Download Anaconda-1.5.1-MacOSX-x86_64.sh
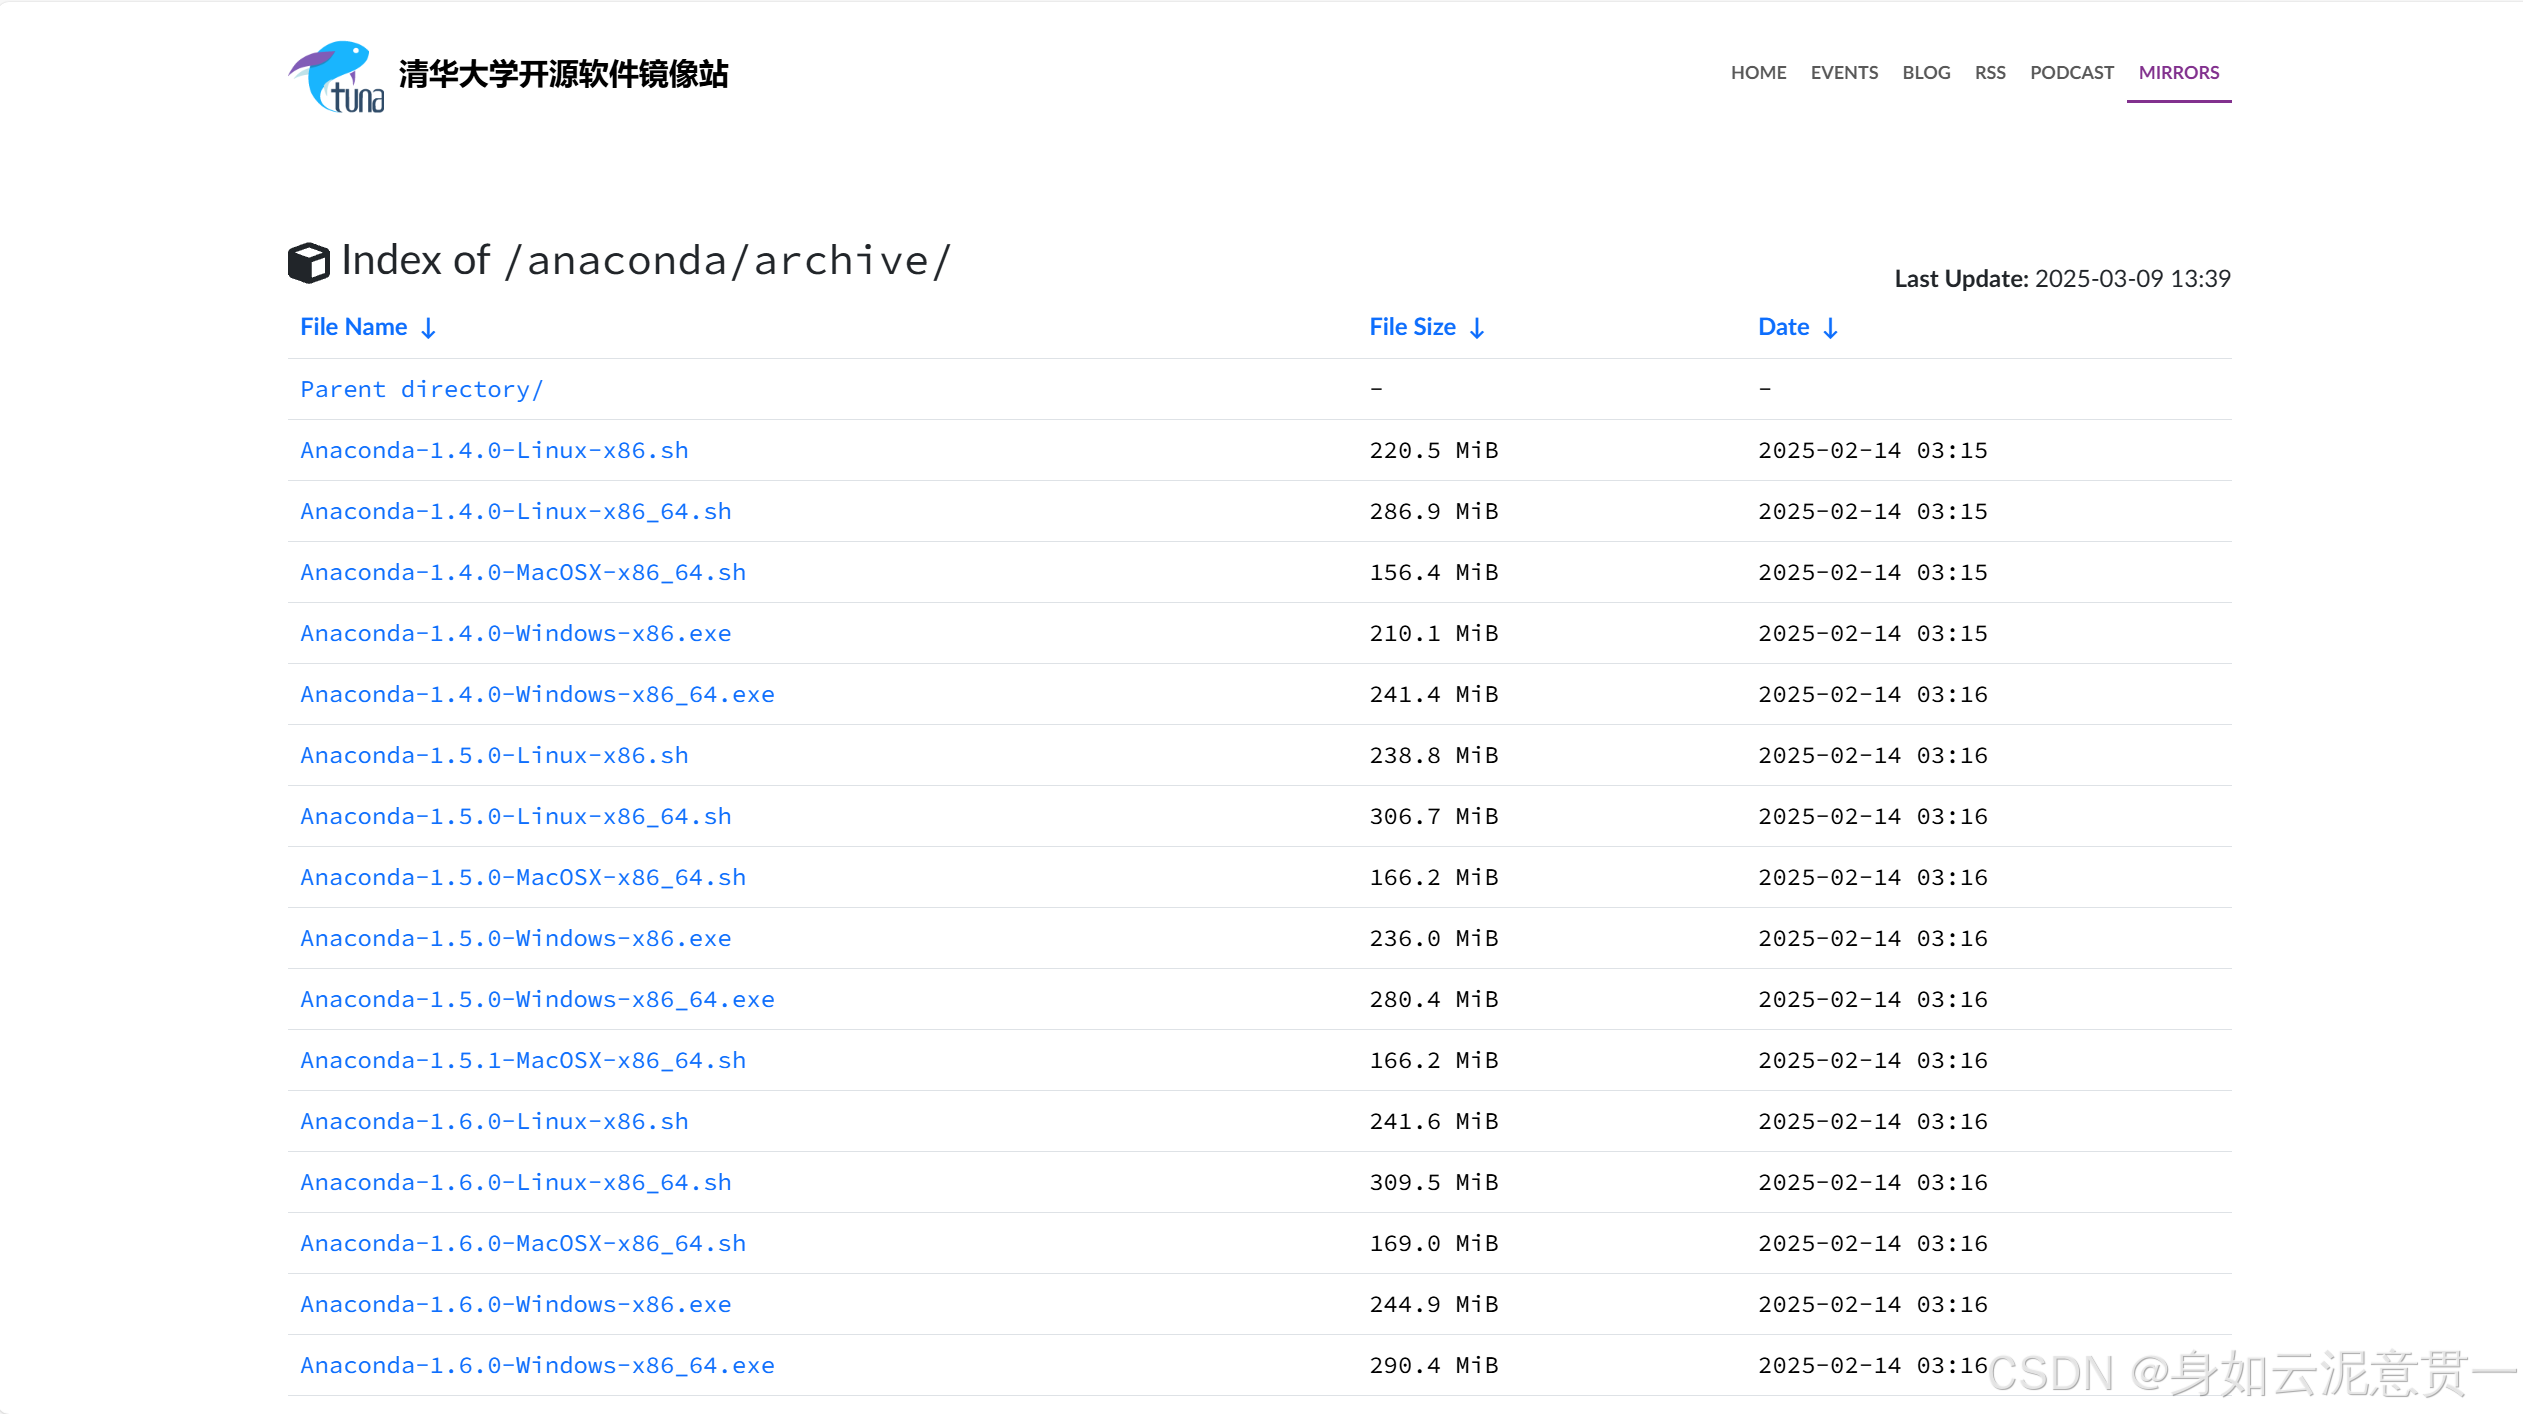Screen dimensions: 2523x1414 523,1061
